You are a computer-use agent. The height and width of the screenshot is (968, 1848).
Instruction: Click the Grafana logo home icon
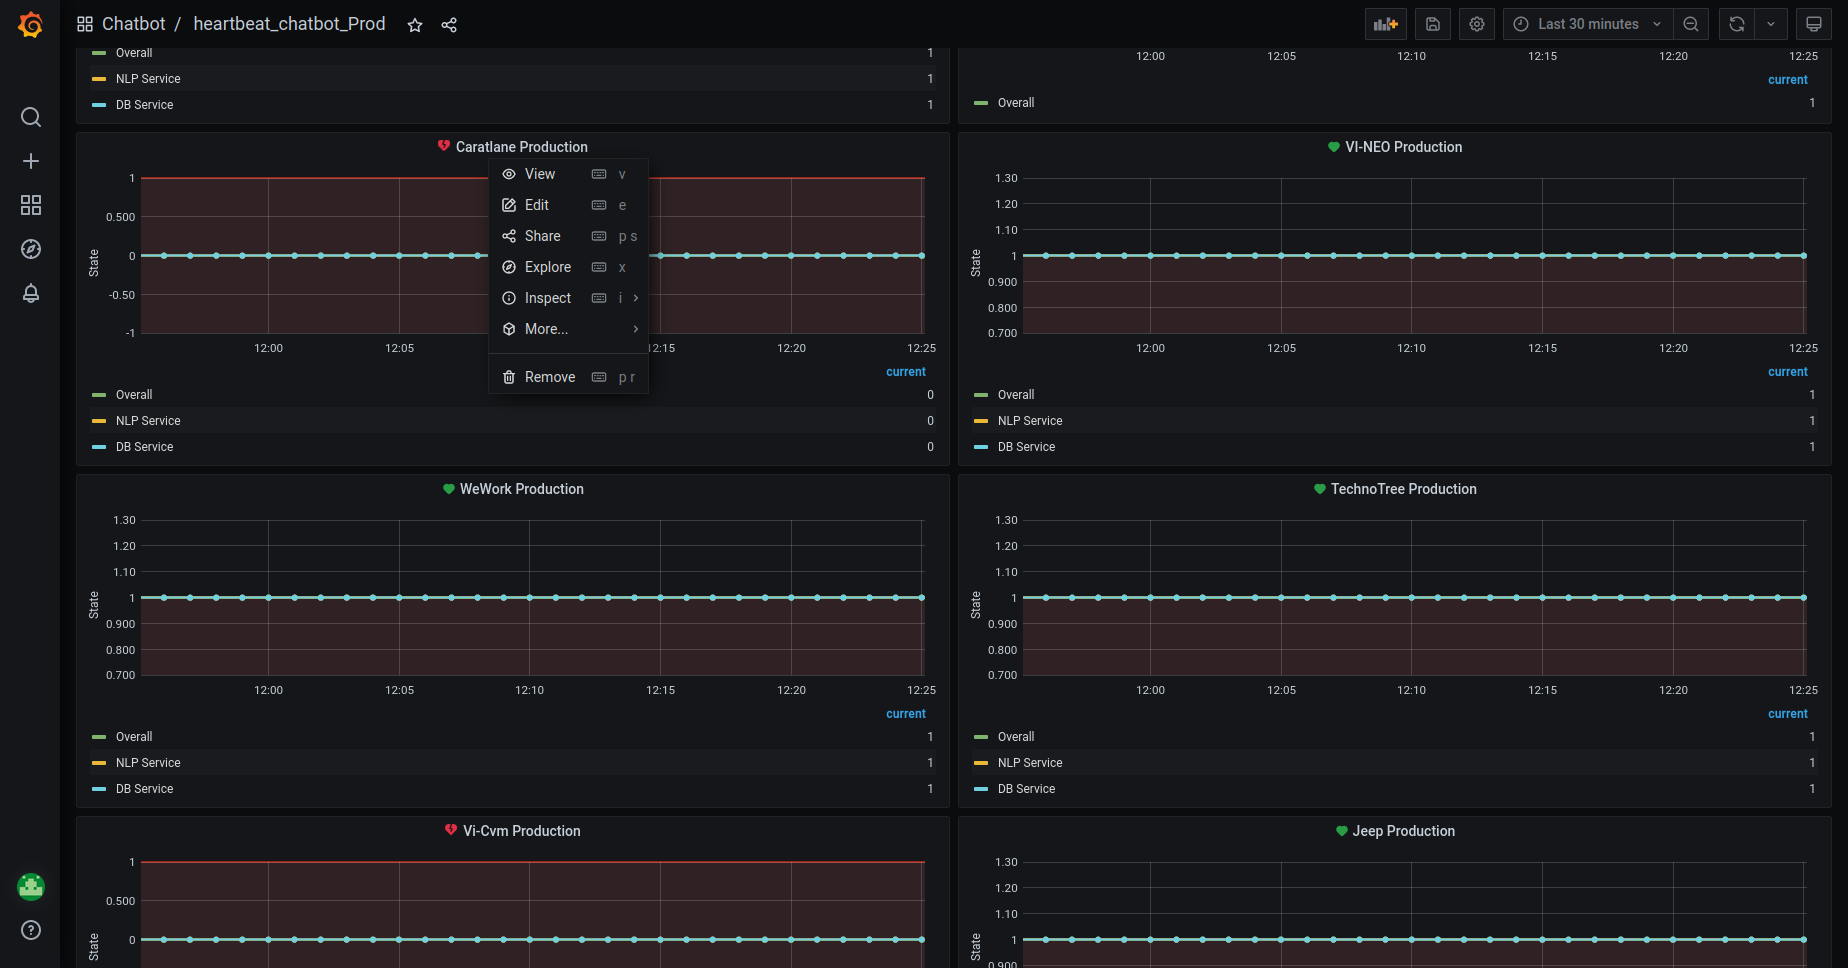tap(31, 25)
